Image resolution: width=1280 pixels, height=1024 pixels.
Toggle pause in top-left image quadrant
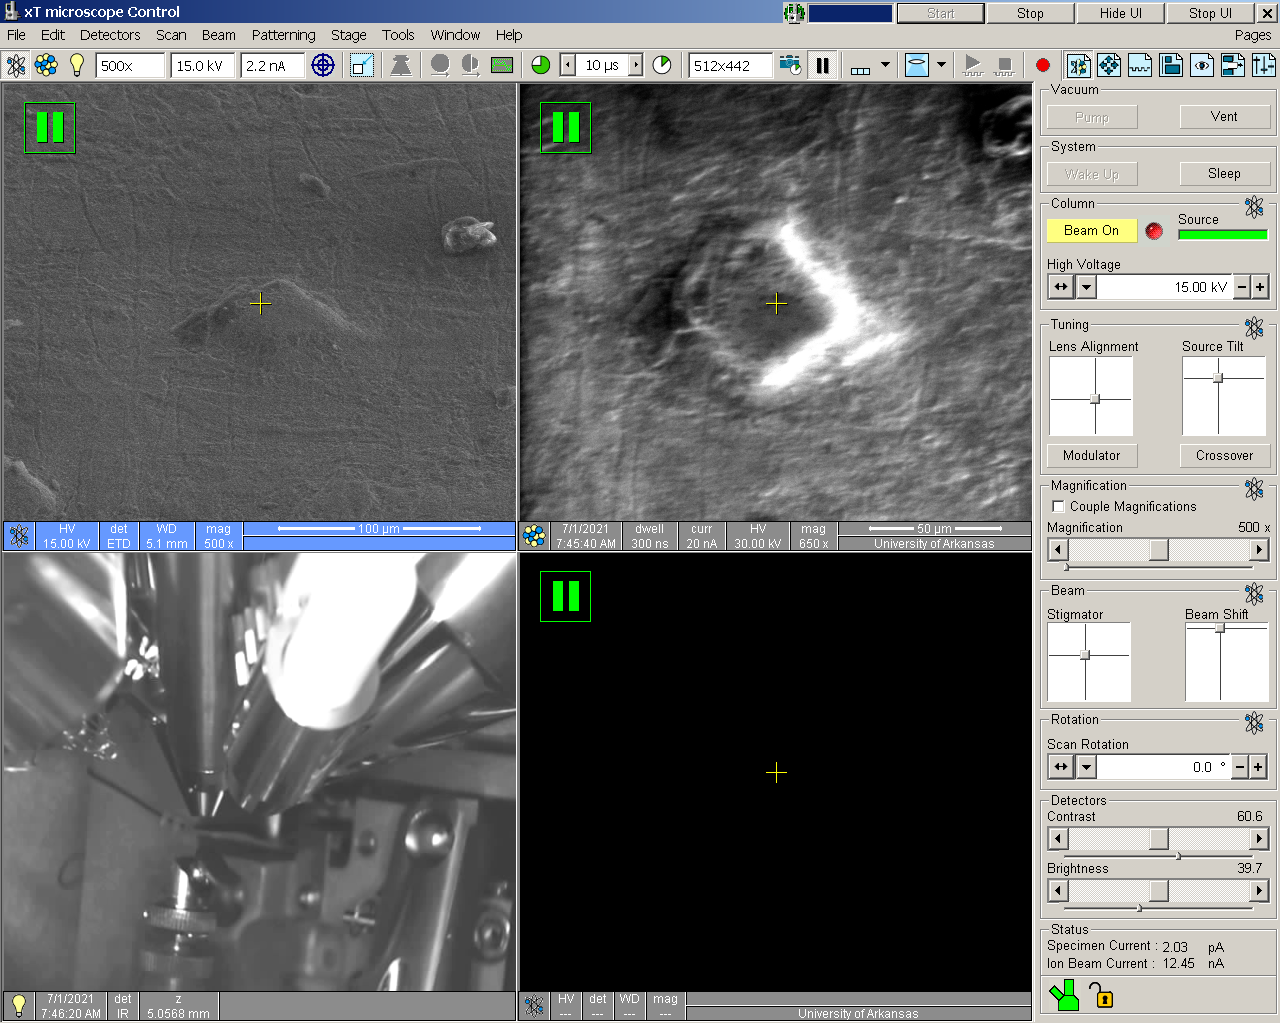(50, 128)
